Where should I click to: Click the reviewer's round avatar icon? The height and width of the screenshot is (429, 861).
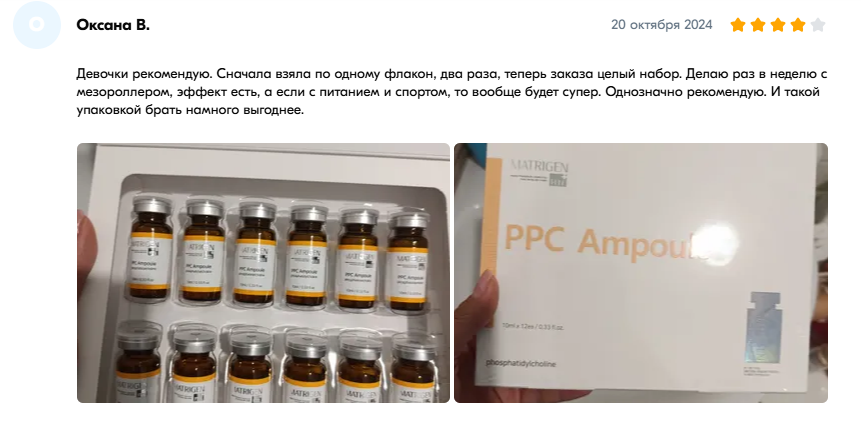coord(37,25)
